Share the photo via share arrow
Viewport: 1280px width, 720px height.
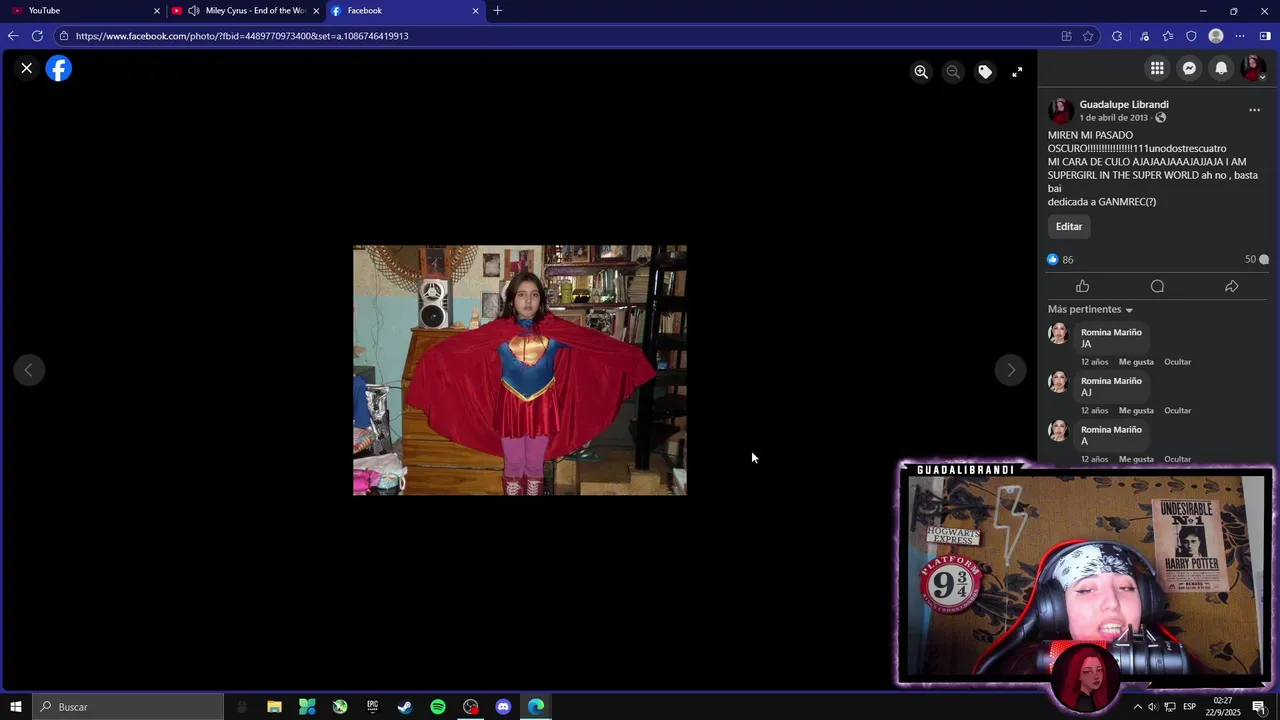pyautogui.click(x=1232, y=287)
